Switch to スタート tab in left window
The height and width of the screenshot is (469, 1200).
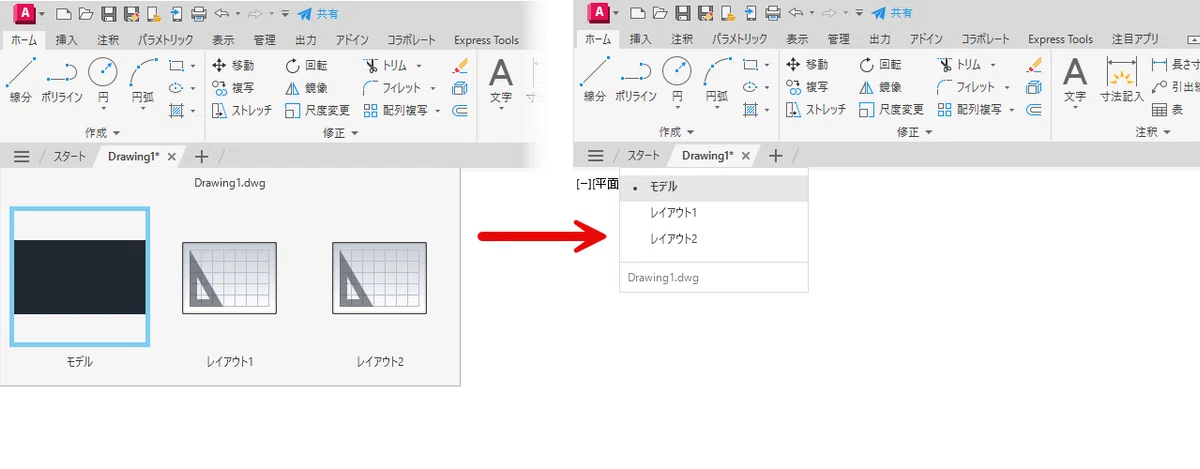[x=70, y=156]
